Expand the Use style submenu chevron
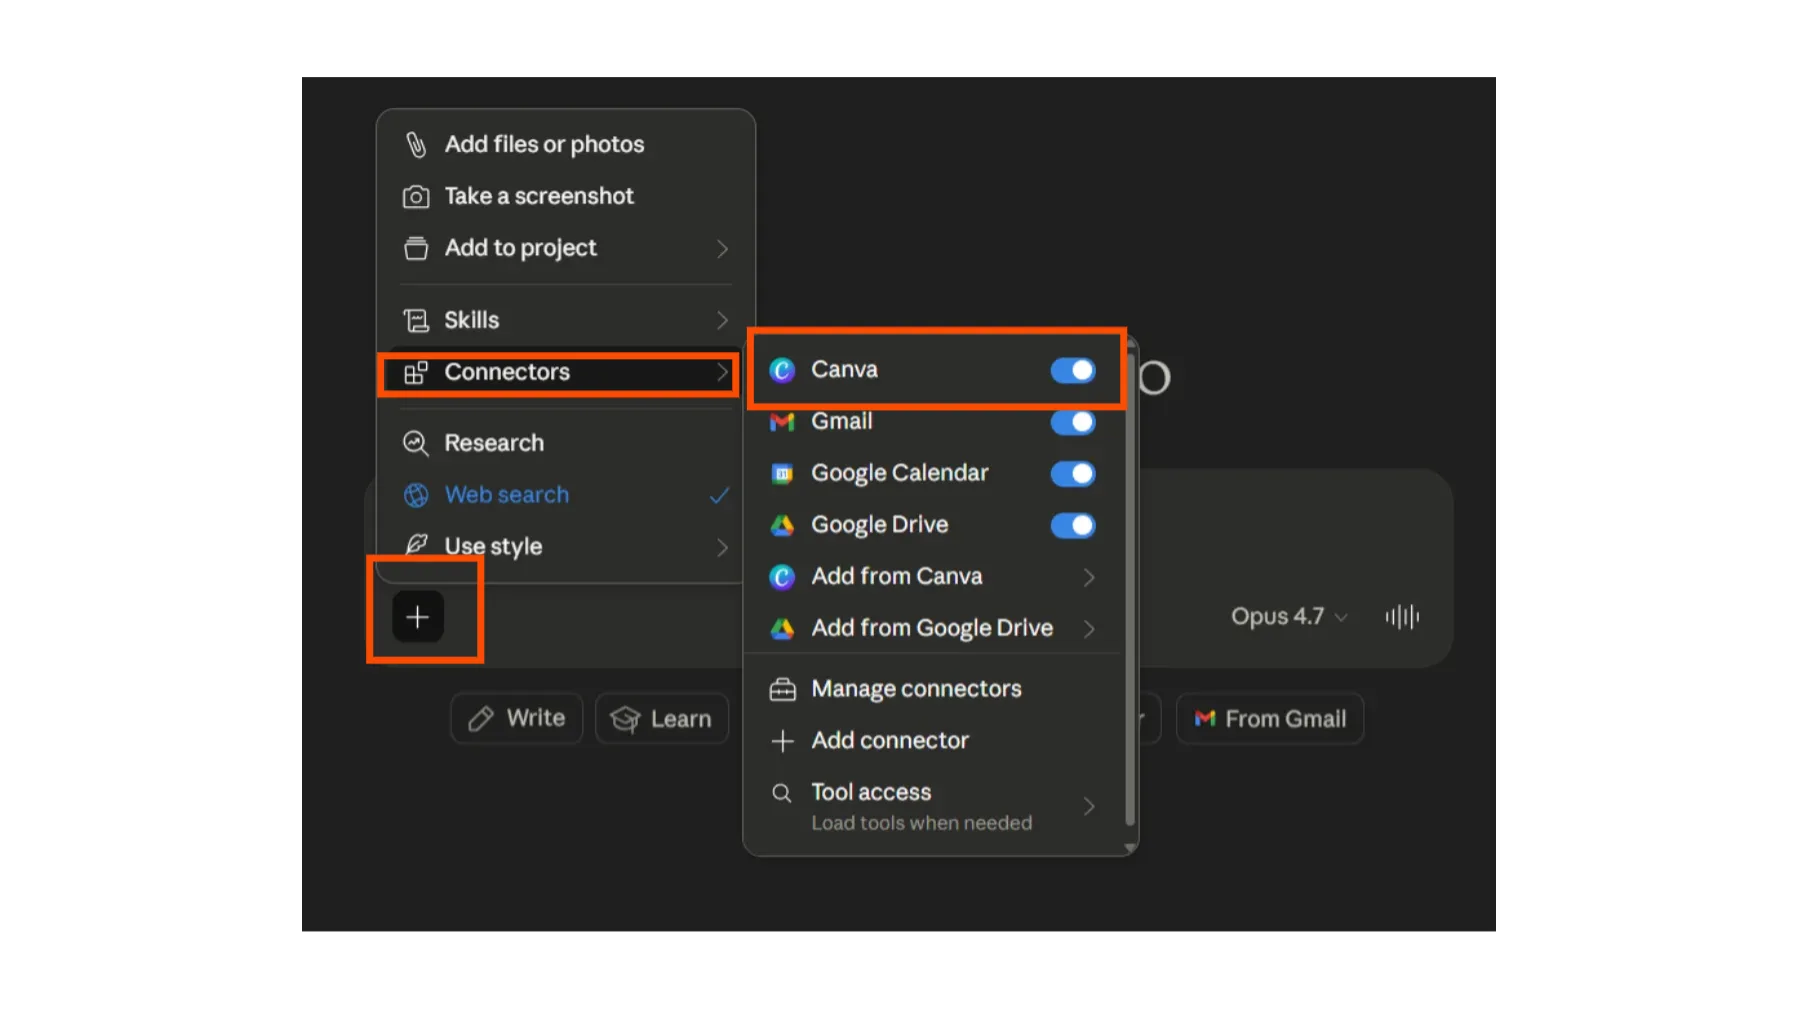Viewport: 1800px width, 1011px height. click(x=722, y=547)
